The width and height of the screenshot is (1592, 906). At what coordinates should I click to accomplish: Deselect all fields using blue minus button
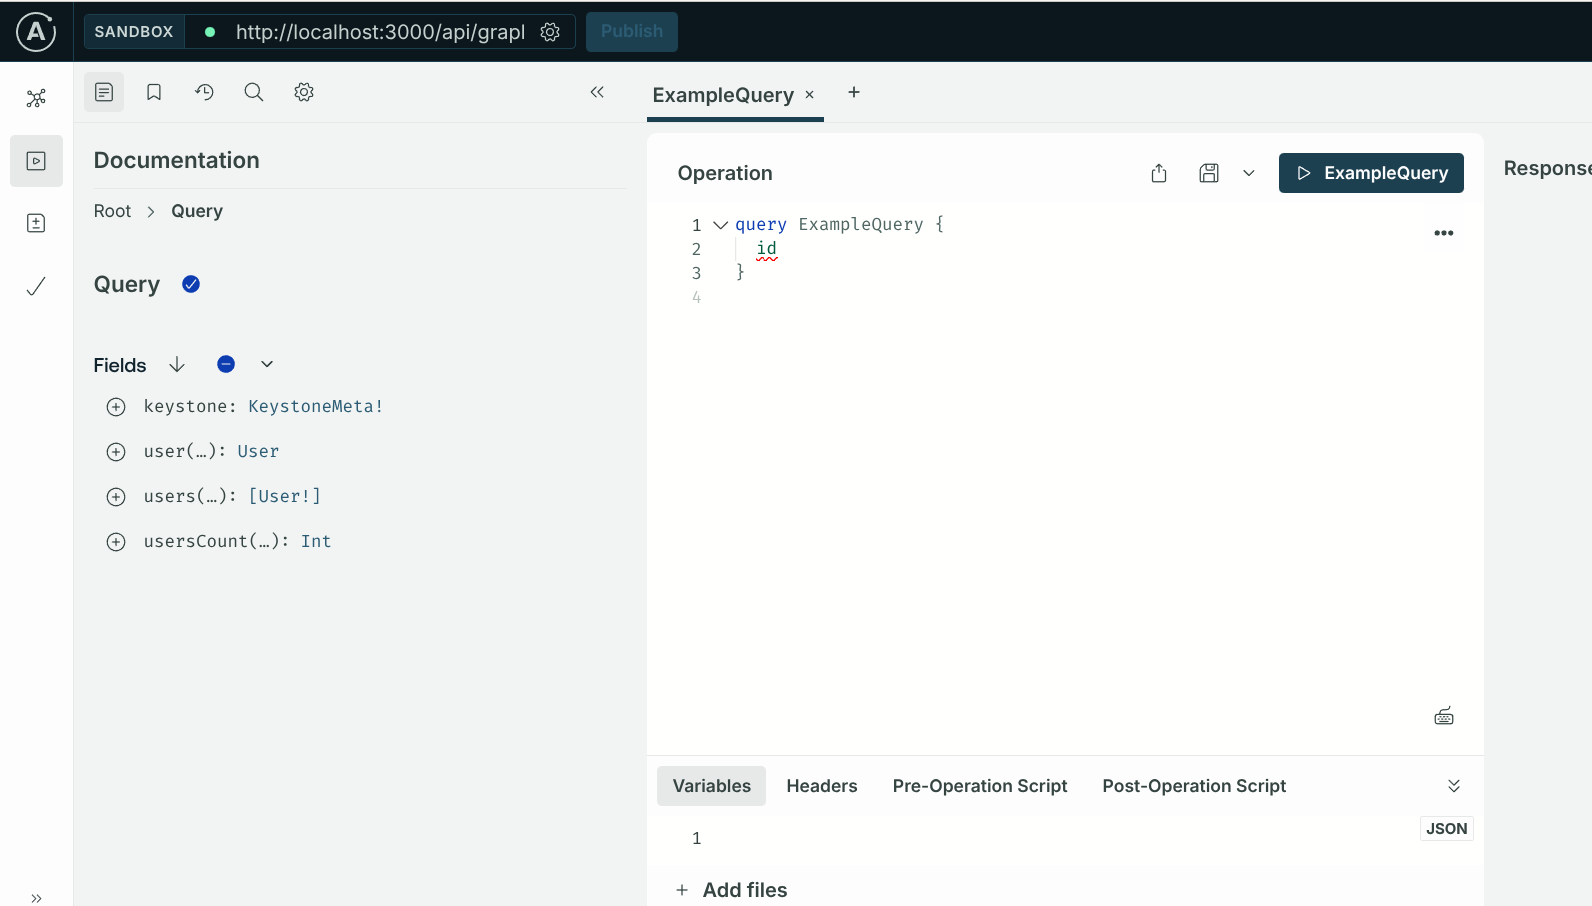coord(226,364)
